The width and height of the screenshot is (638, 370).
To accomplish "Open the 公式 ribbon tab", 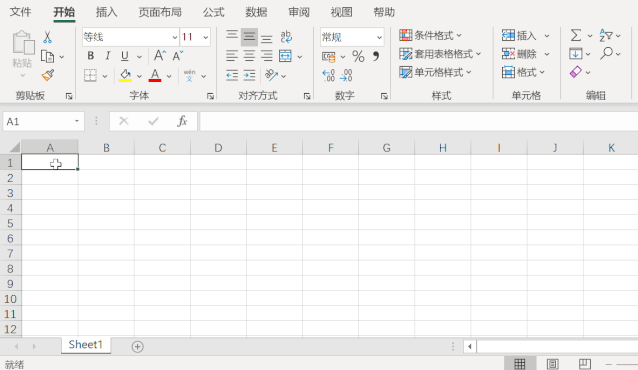I will coord(214,12).
